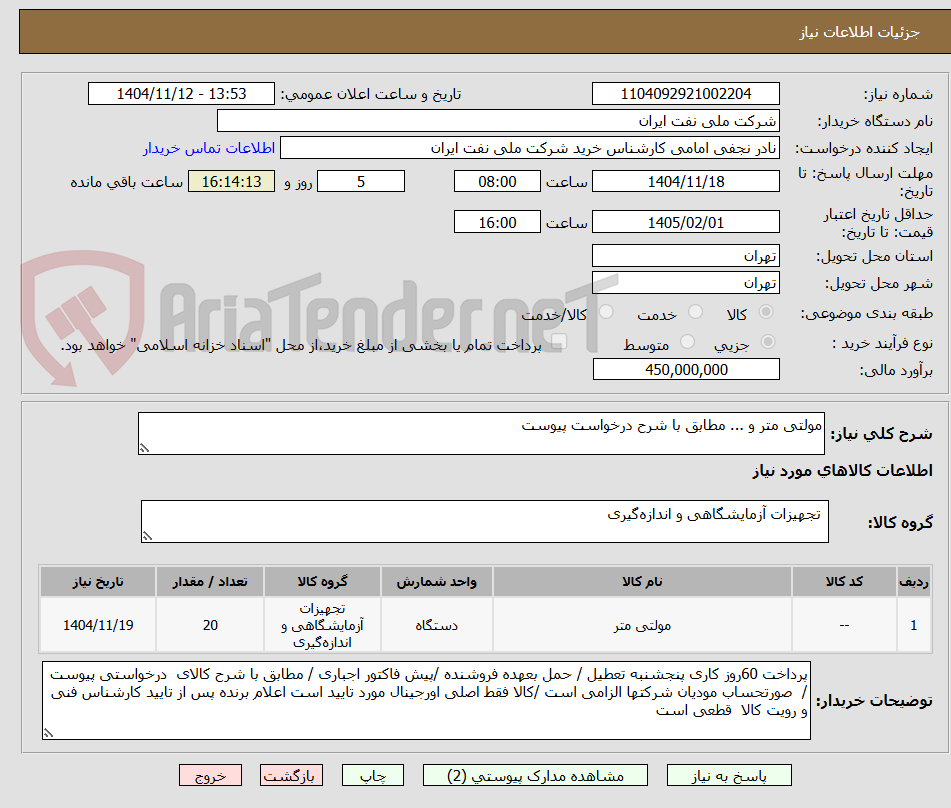951x808 pixels.
Task: Select the 'خدمت' radio button
Action: [695, 312]
